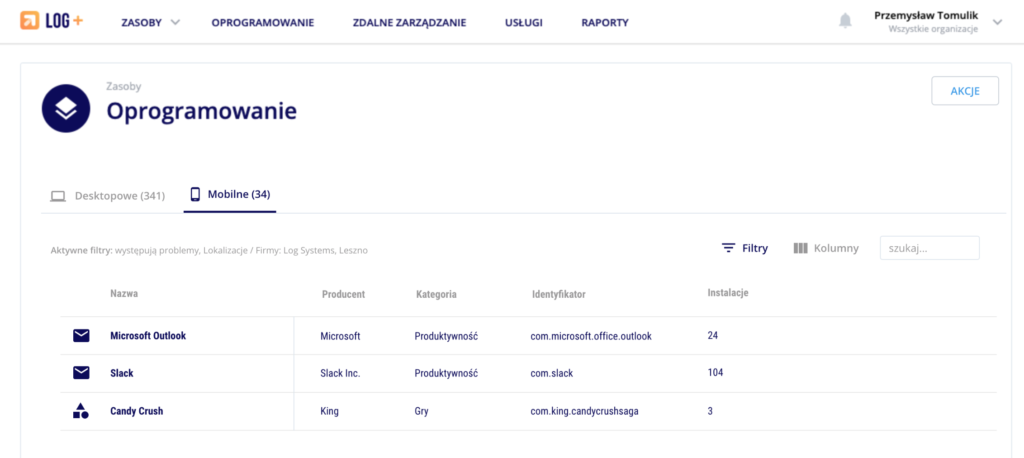Open the notifications bell
Screen dimensions: 1024x458
coord(845,21)
